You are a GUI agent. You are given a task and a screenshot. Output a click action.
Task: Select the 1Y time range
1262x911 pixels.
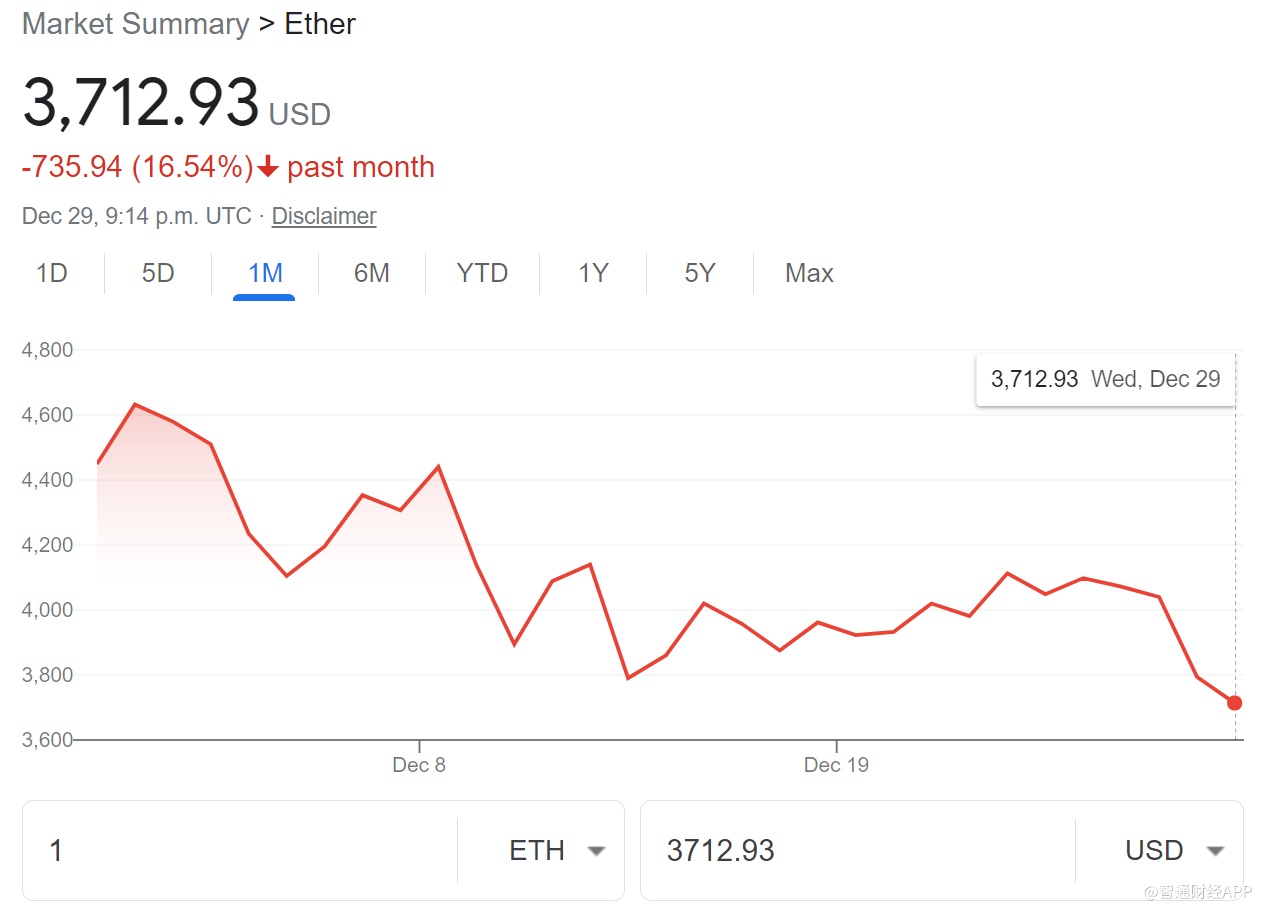click(593, 273)
